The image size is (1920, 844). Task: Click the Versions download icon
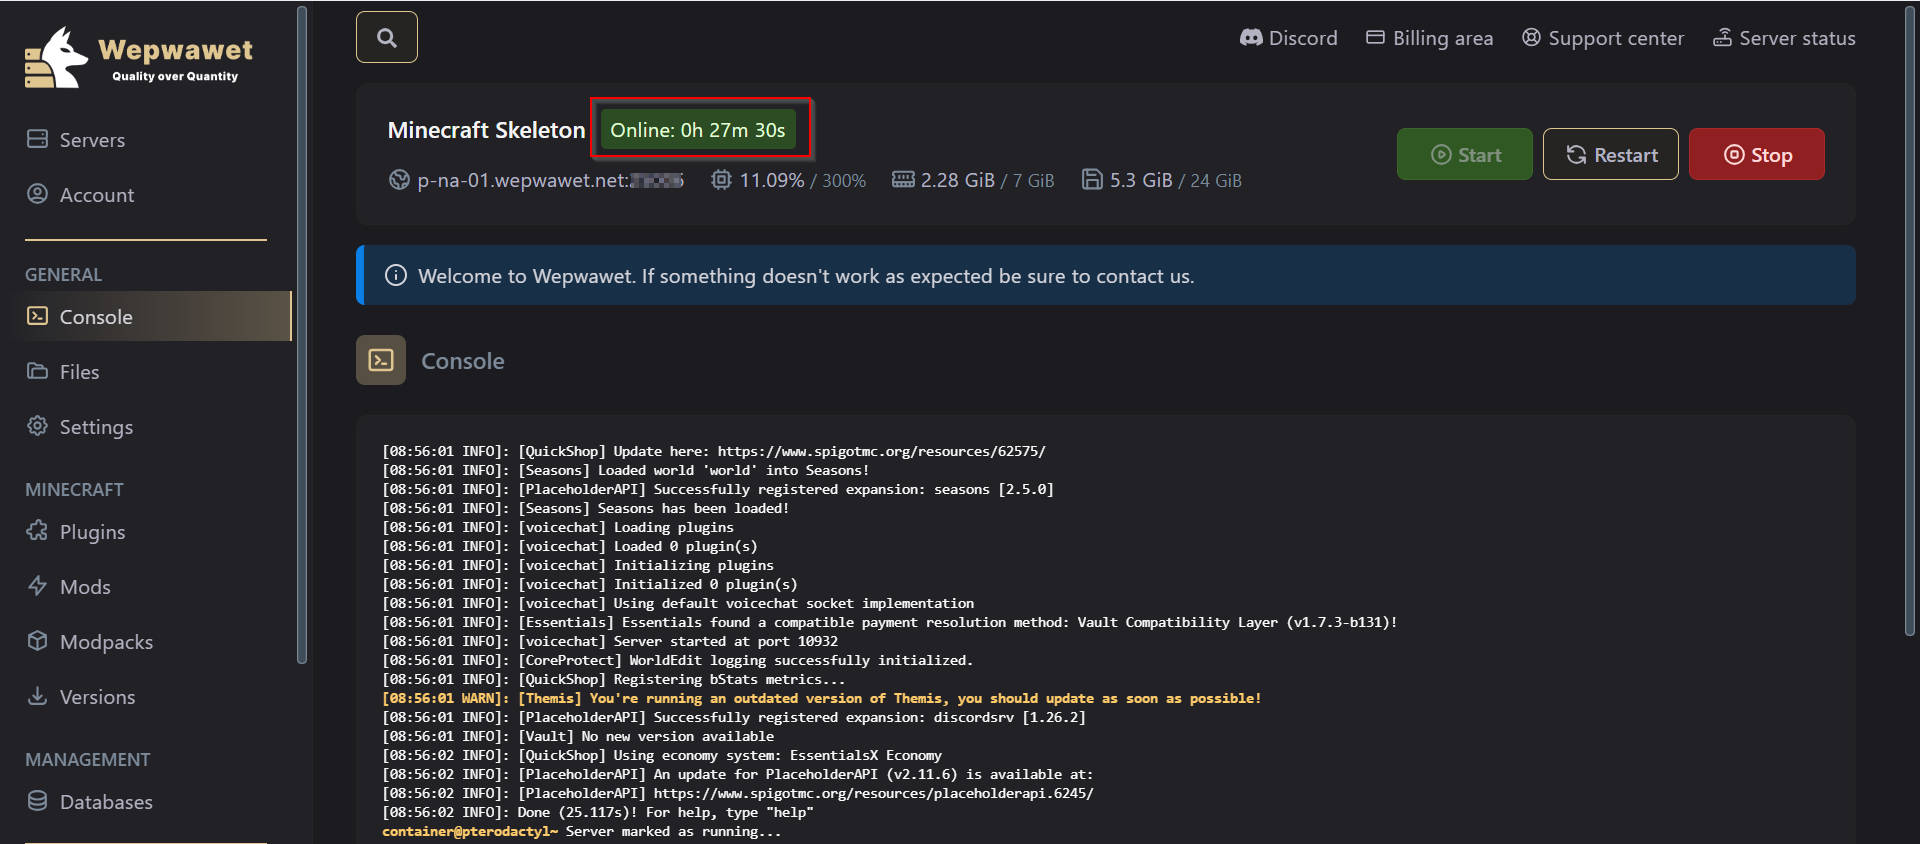point(37,696)
